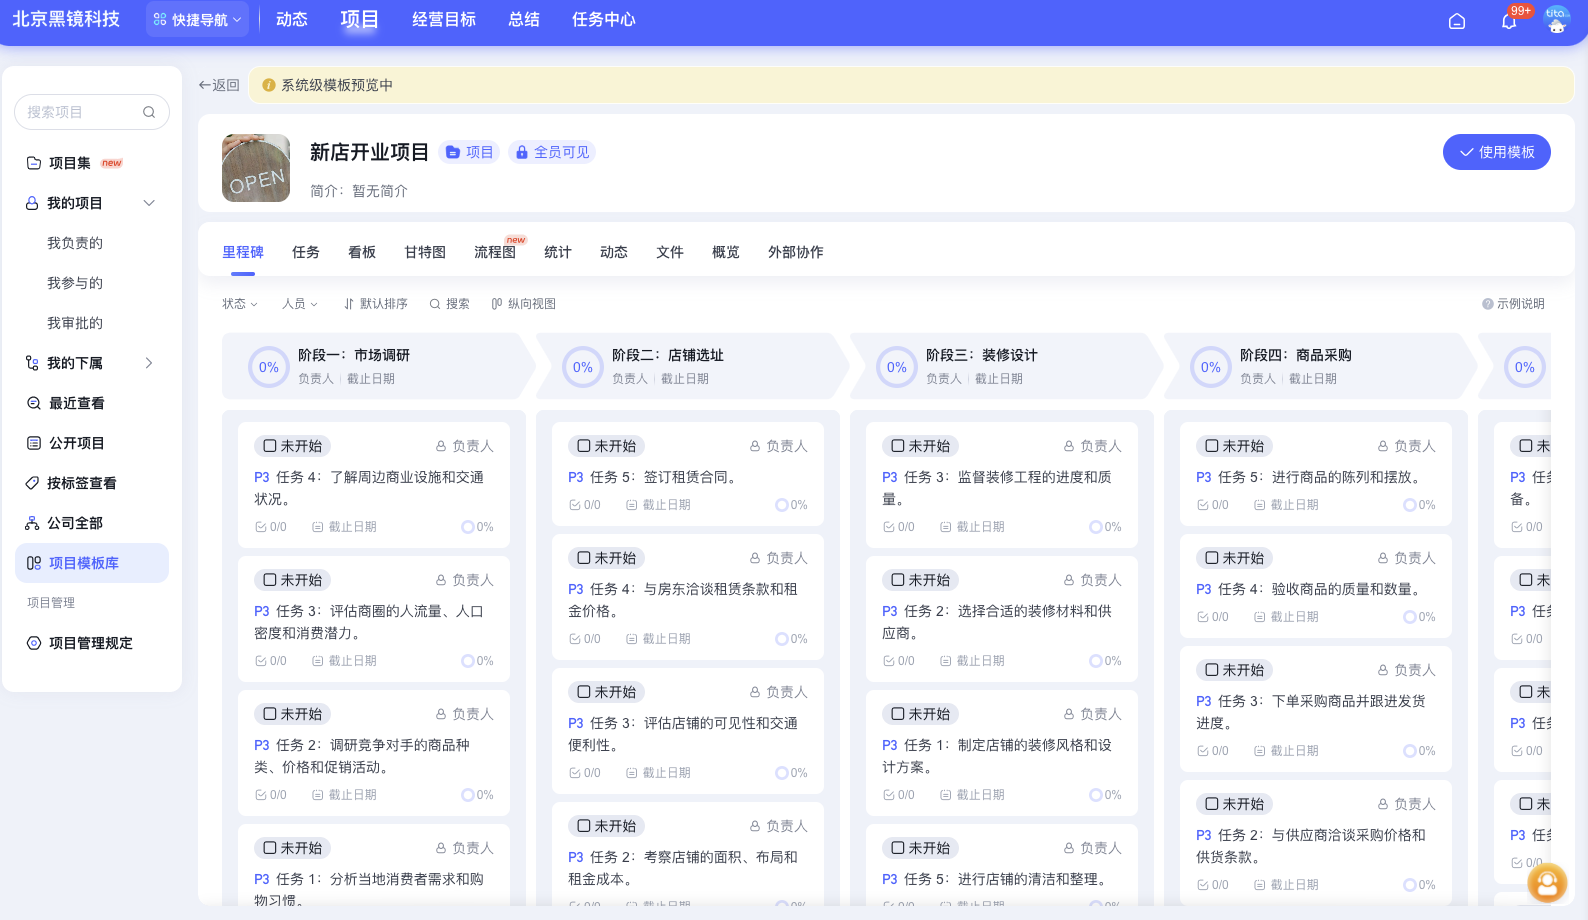Viewport: 1588px width, 920px height.
Task: Click the 新店开业项目 OPEN thumbnail image
Action: (x=256, y=168)
